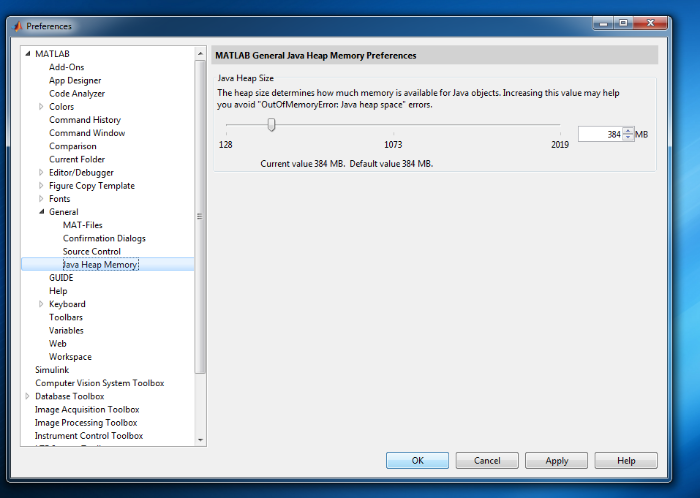Select Command History preferences
The width and height of the screenshot is (700, 498).
pyautogui.click(x=85, y=120)
